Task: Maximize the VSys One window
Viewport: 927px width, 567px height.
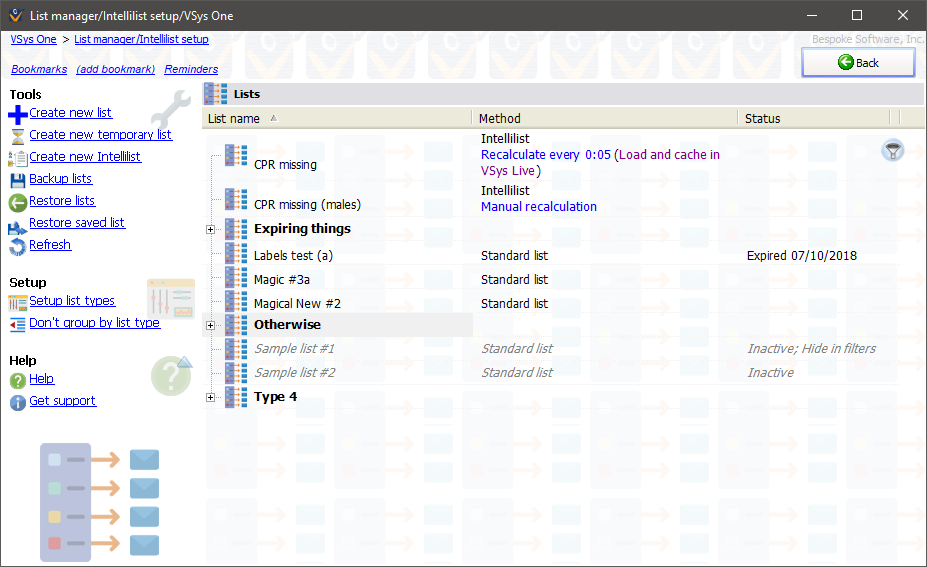Action: point(857,15)
